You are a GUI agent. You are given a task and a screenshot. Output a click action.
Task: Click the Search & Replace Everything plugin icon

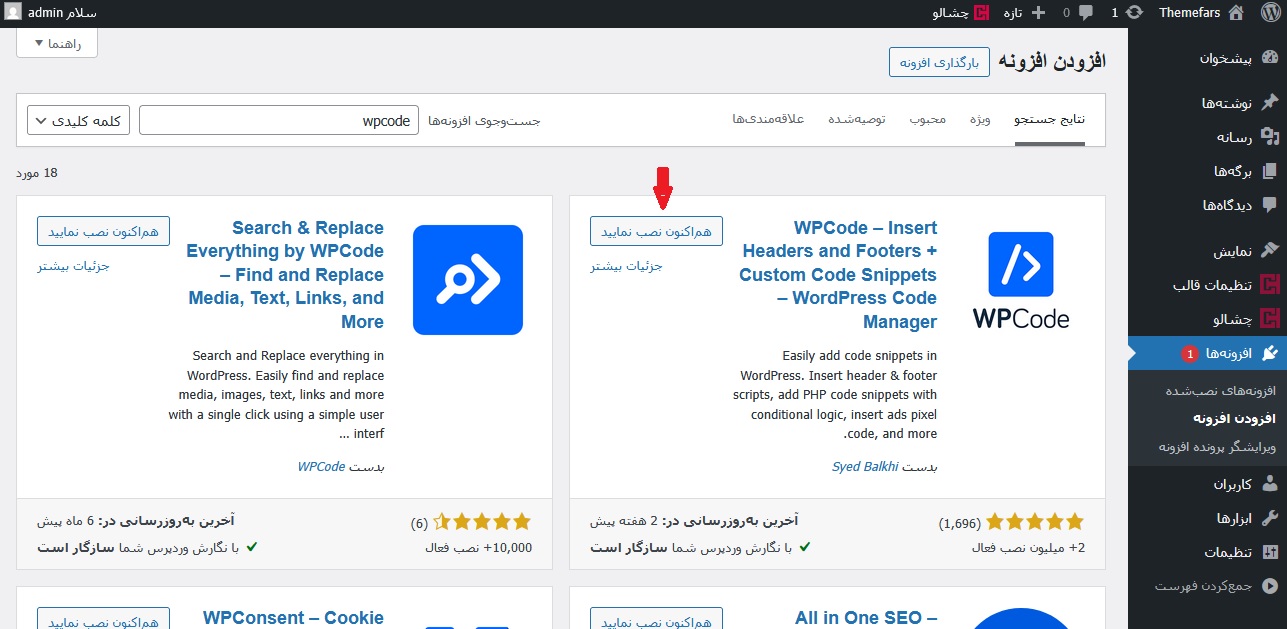coord(467,280)
